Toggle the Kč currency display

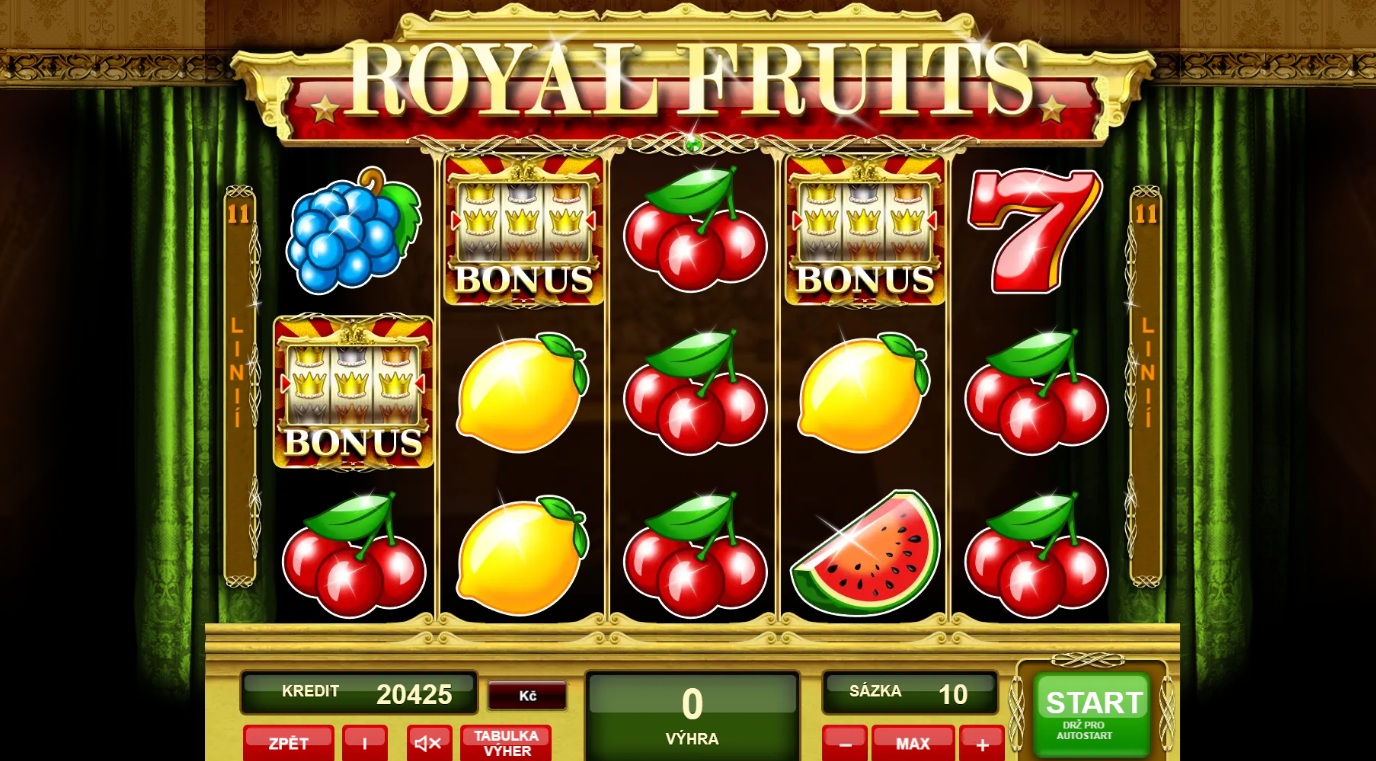[x=527, y=695]
